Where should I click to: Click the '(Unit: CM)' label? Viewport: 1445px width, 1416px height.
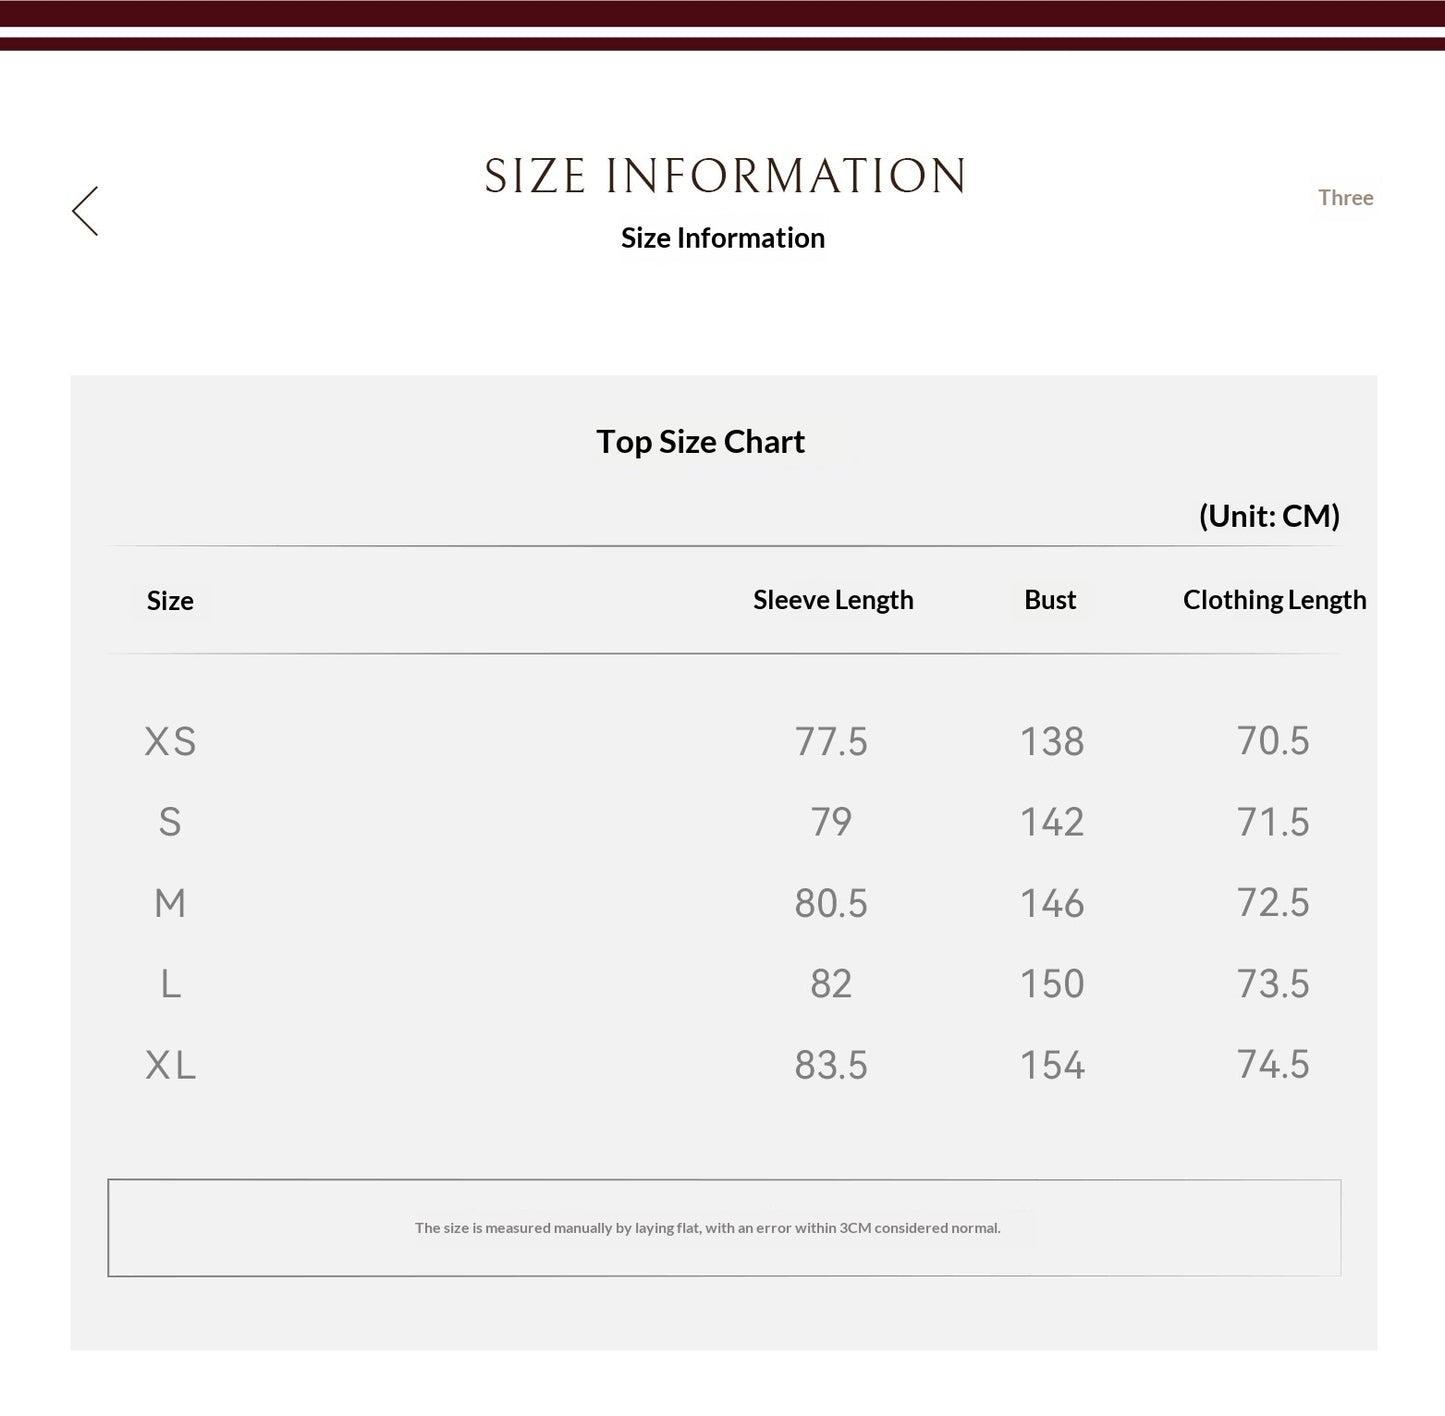[1269, 516]
